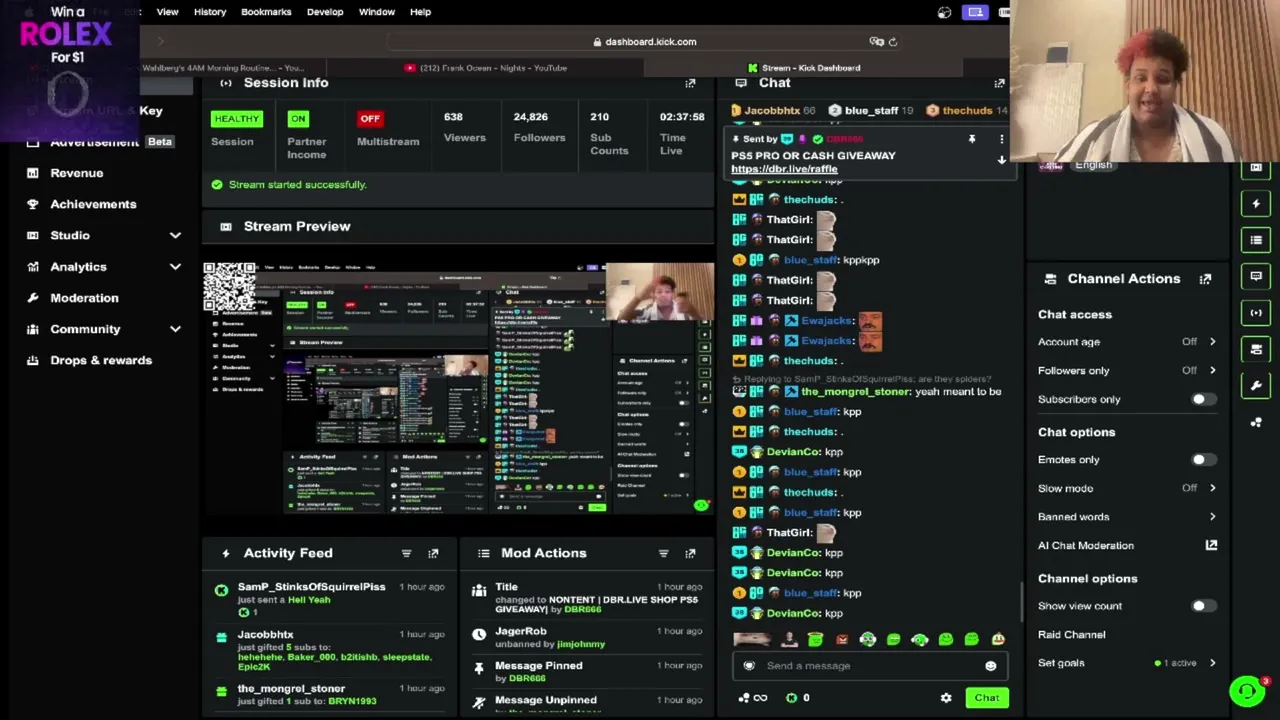Viewport: 1280px width, 720px height.
Task: Click AI Chat Moderation label
Action: click(1086, 546)
